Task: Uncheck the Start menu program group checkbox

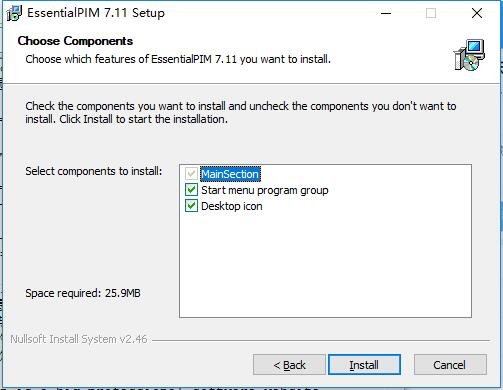Action: (x=191, y=190)
